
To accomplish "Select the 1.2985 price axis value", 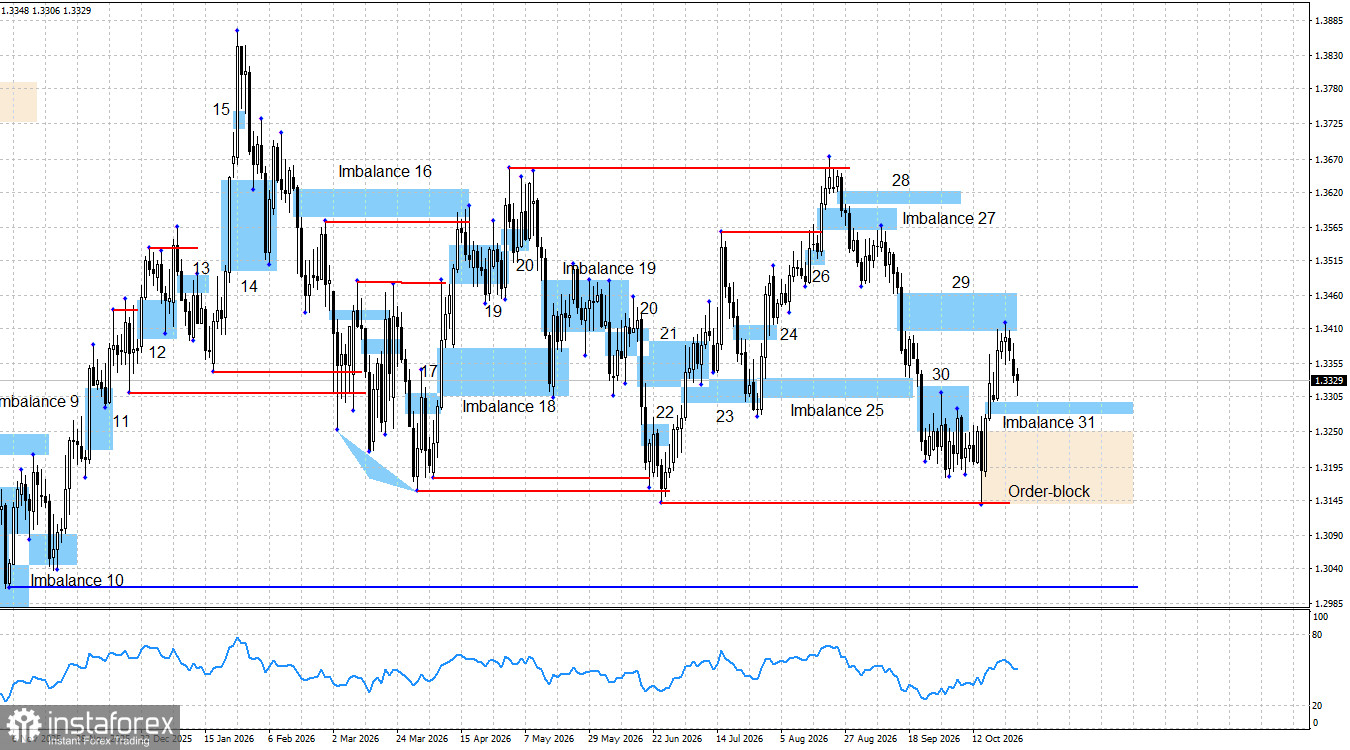I will (x=1328, y=604).
